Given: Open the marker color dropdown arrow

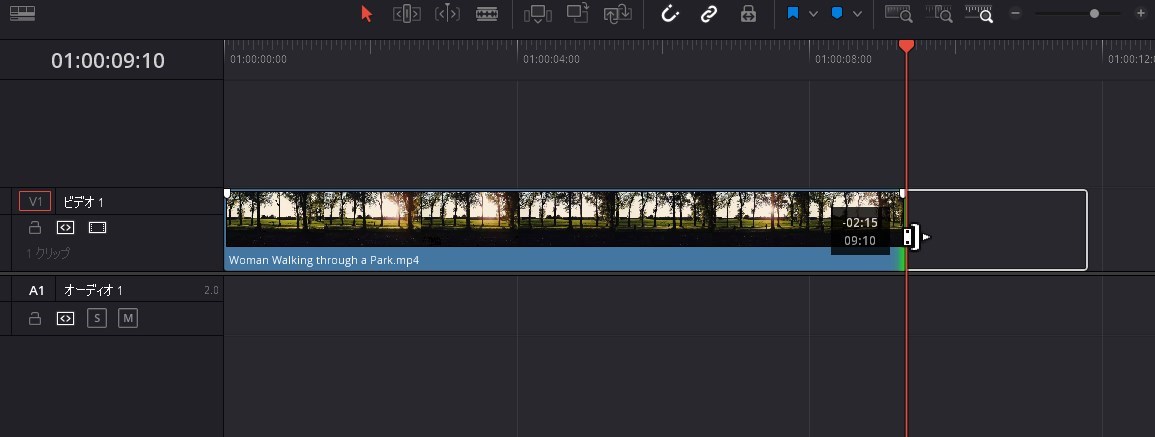Looking at the screenshot, I should tap(857, 13).
